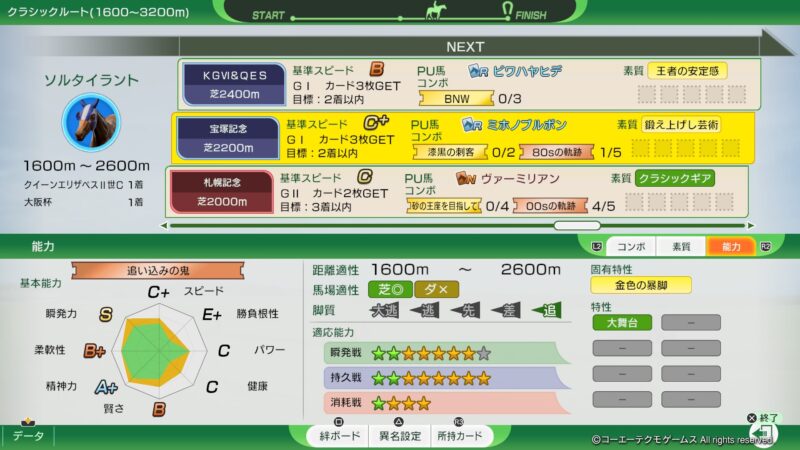Click the 勝負根性 E+ rank icon
The height and width of the screenshot is (450, 800).
click(212, 314)
